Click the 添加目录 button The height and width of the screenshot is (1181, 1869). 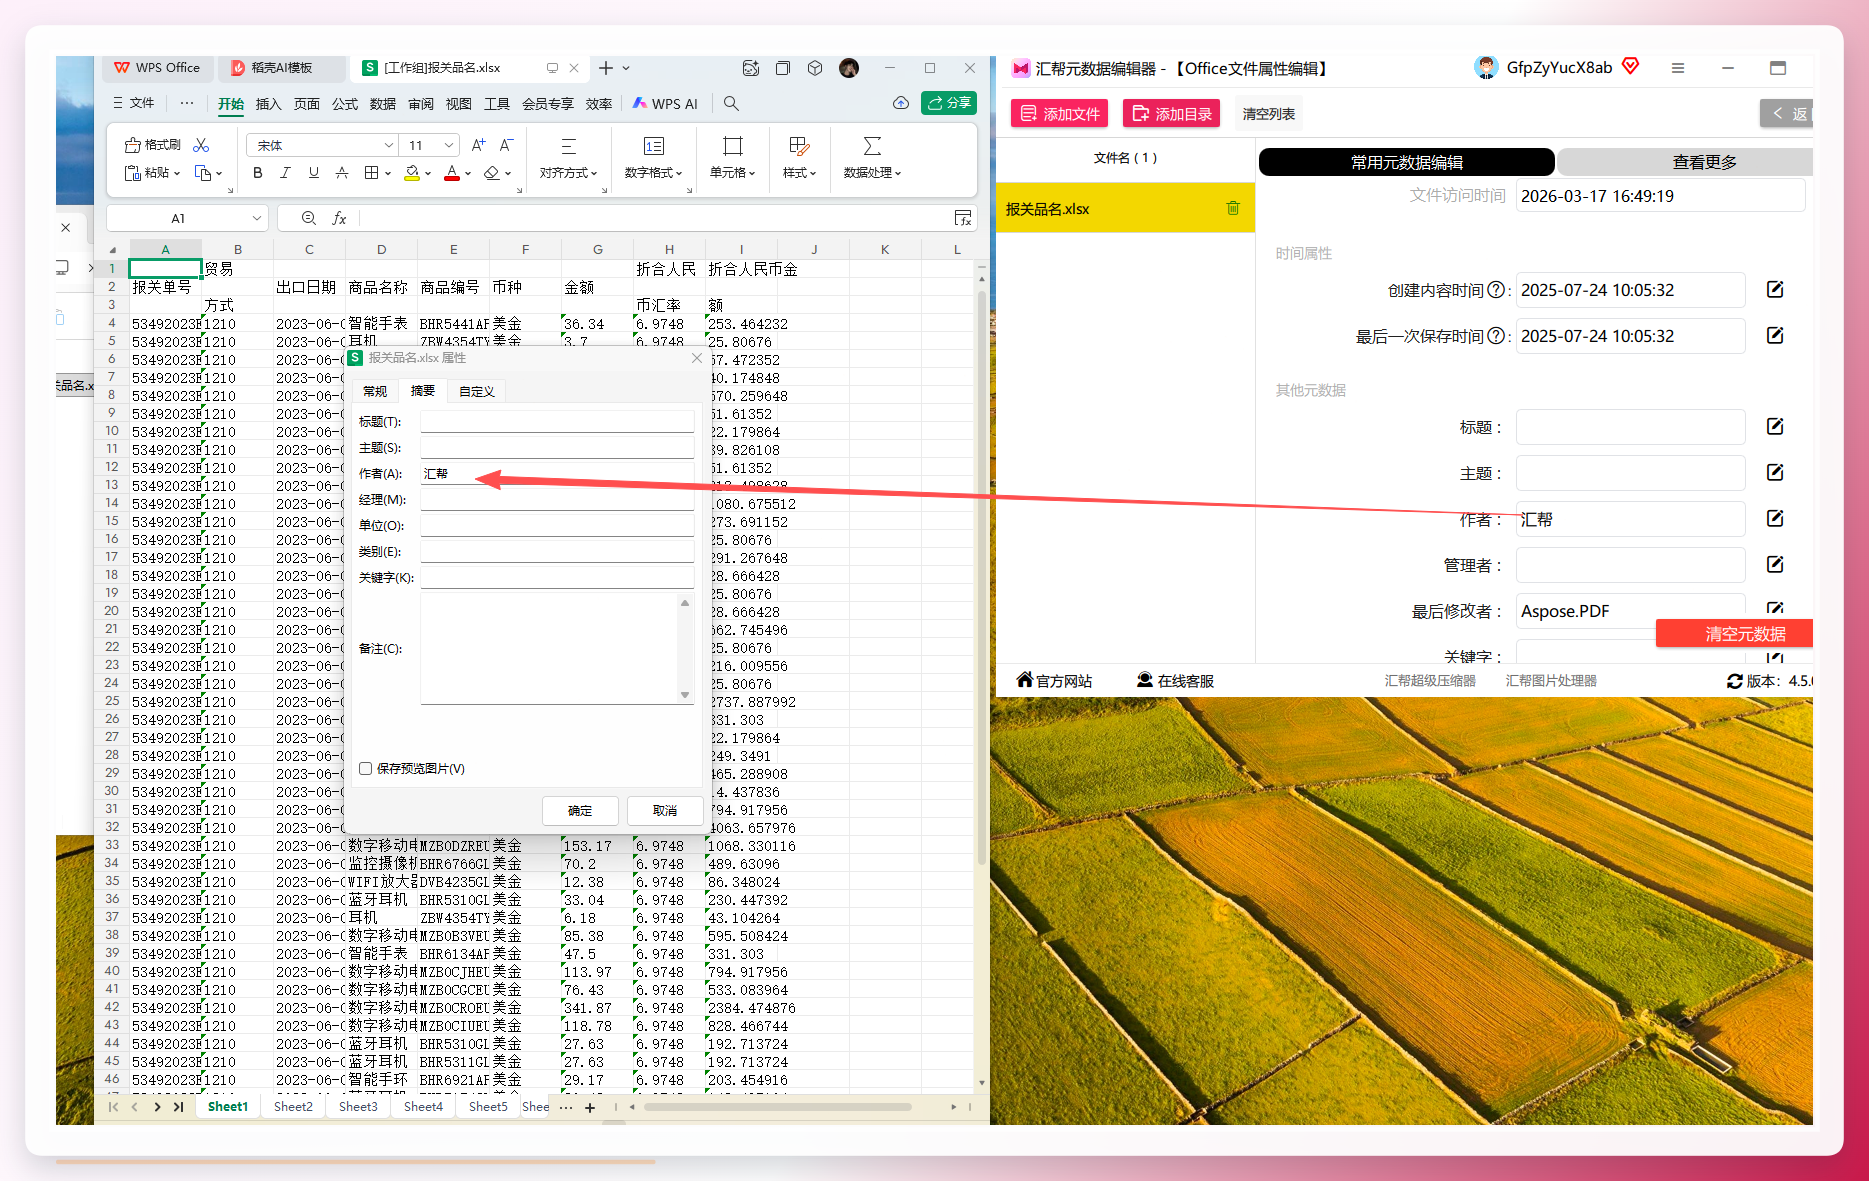click(x=1172, y=114)
